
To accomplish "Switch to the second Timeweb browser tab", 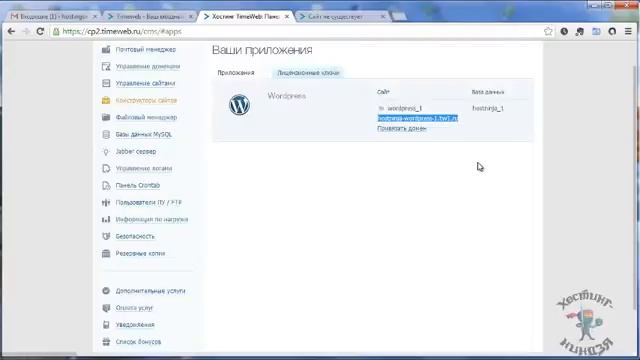I will (x=149, y=17).
